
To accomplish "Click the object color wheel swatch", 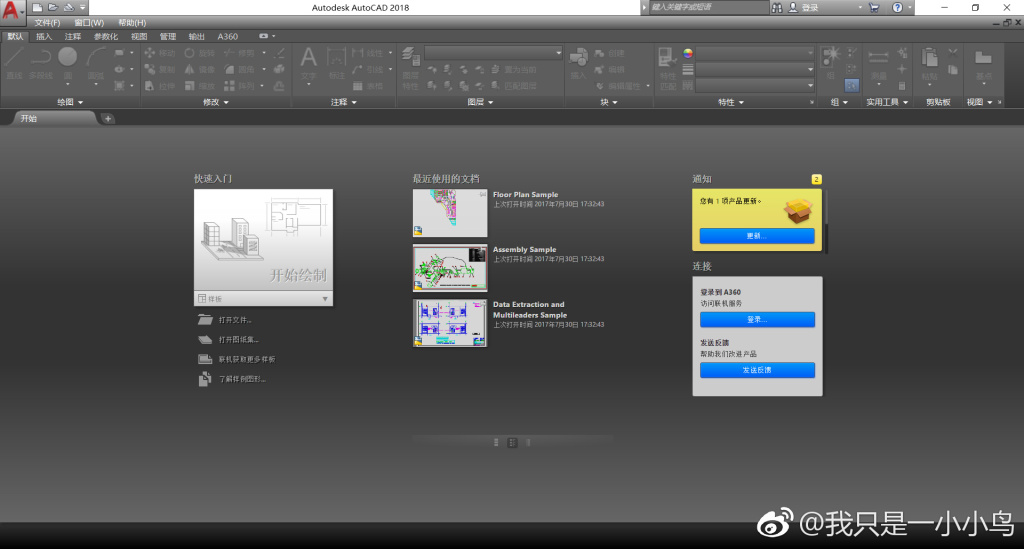I will point(688,53).
